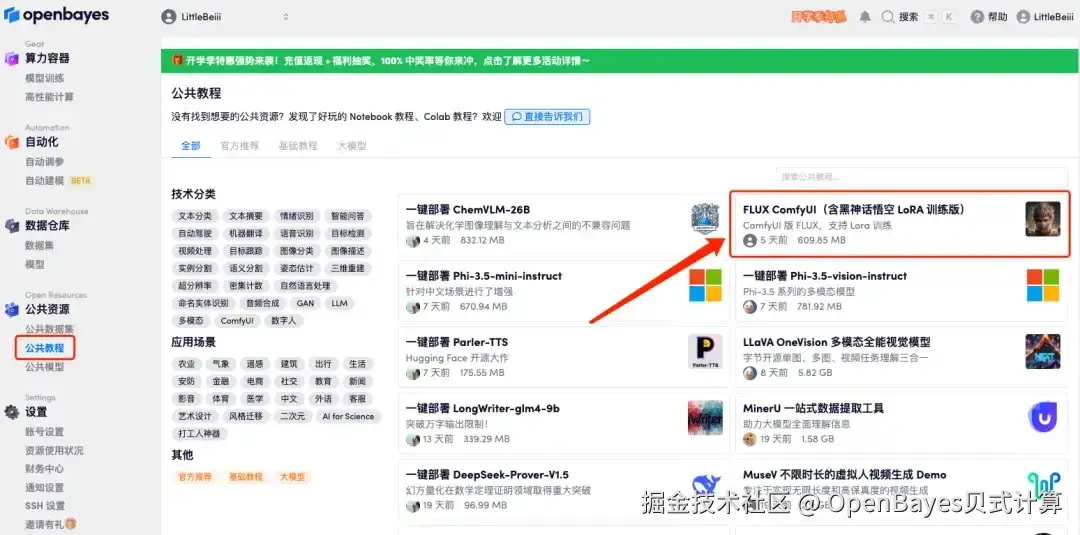Select the AI for Science tag
1080x535 pixels.
pos(348,417)
